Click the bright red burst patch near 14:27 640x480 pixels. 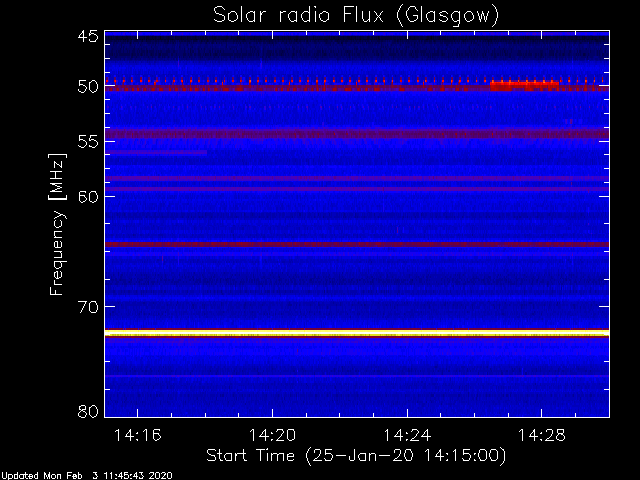(x=524, y=86)
